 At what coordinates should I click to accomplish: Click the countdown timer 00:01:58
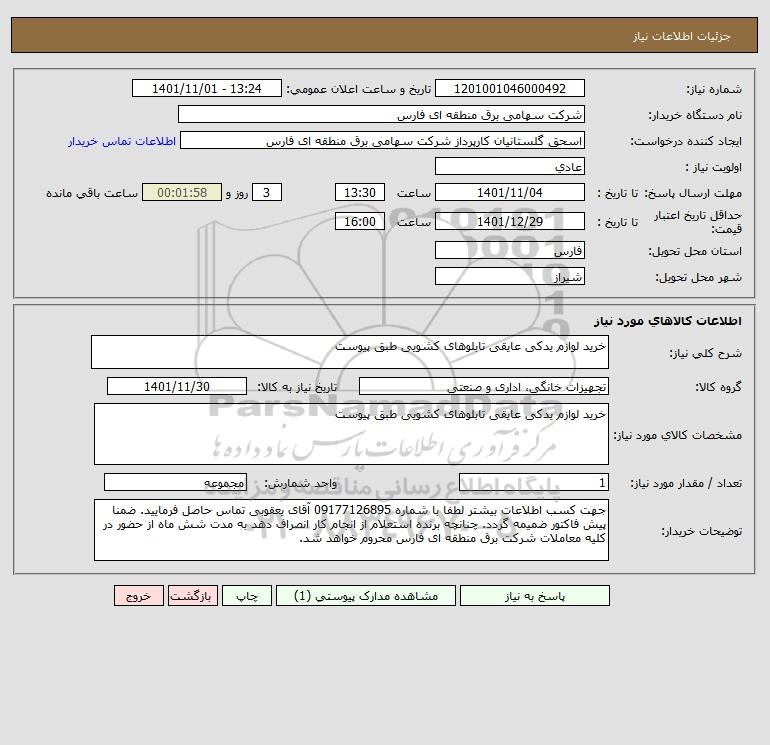[182, 193]
